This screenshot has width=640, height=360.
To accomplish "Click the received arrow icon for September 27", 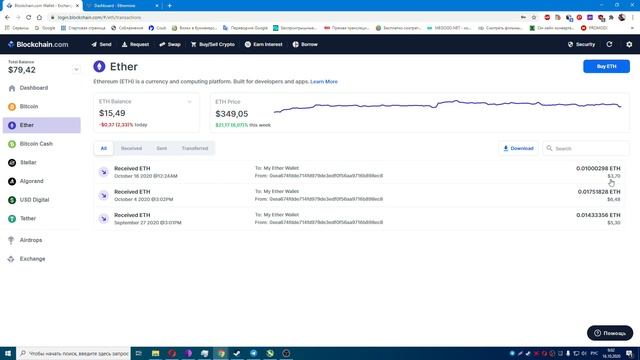I will pos(104,218).
